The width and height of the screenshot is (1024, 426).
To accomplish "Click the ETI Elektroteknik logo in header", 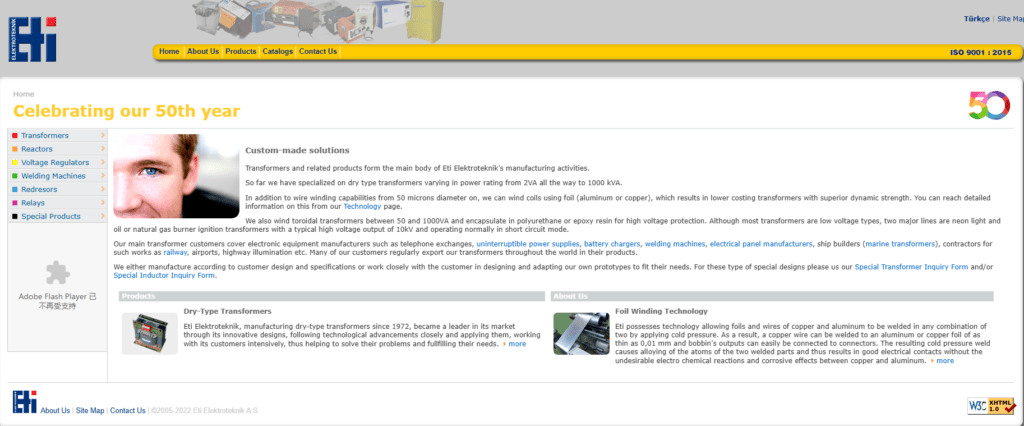I will pyautogui.click(x=33, y=39).
